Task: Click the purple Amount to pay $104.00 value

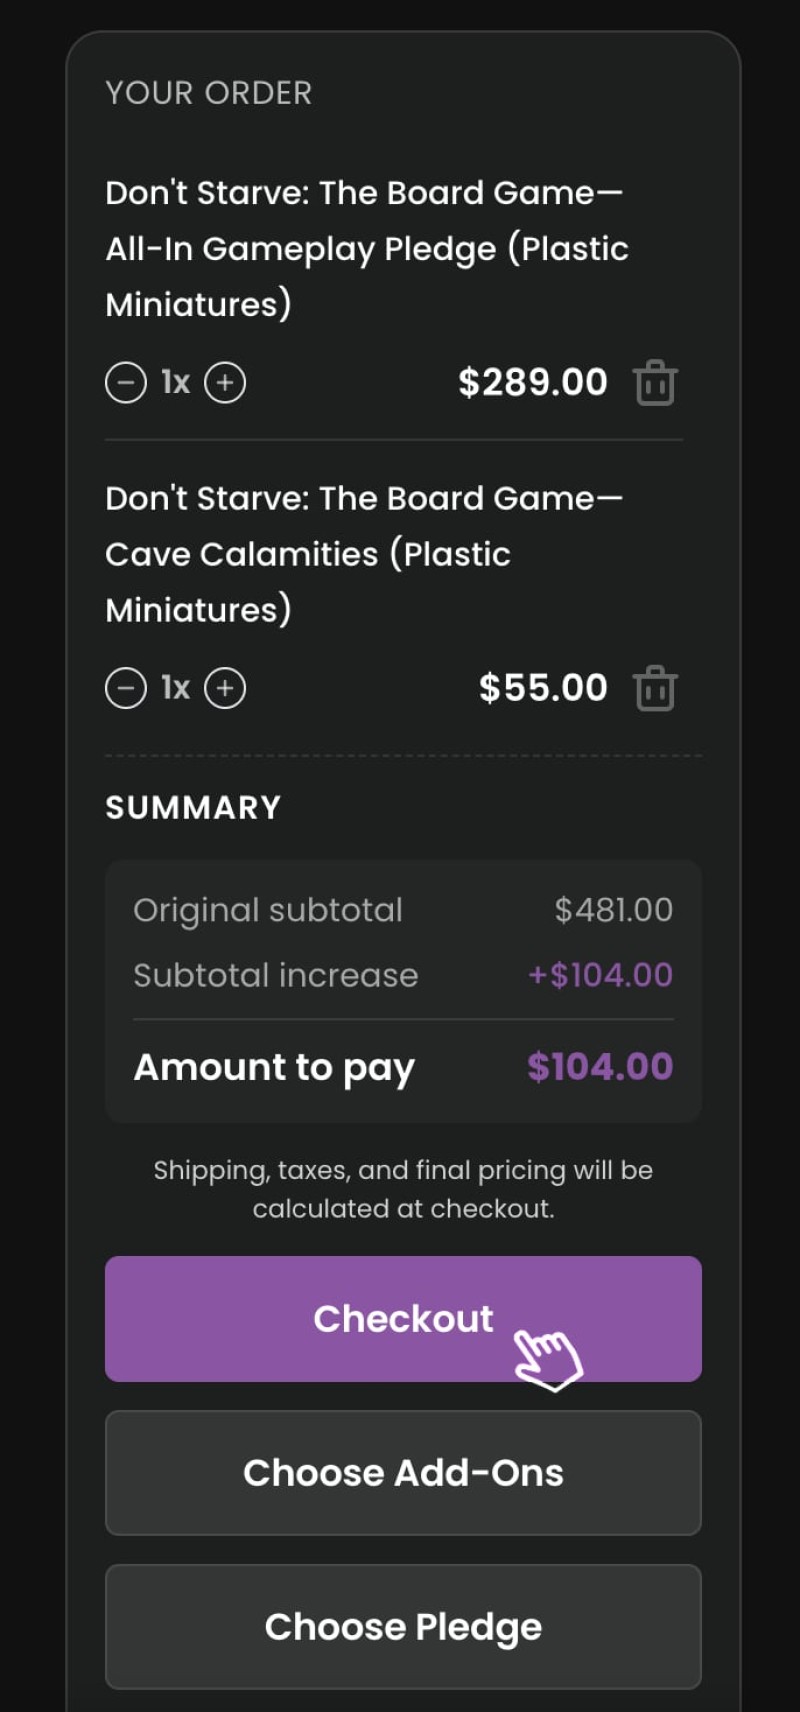Action: (x=600, y=1067)
